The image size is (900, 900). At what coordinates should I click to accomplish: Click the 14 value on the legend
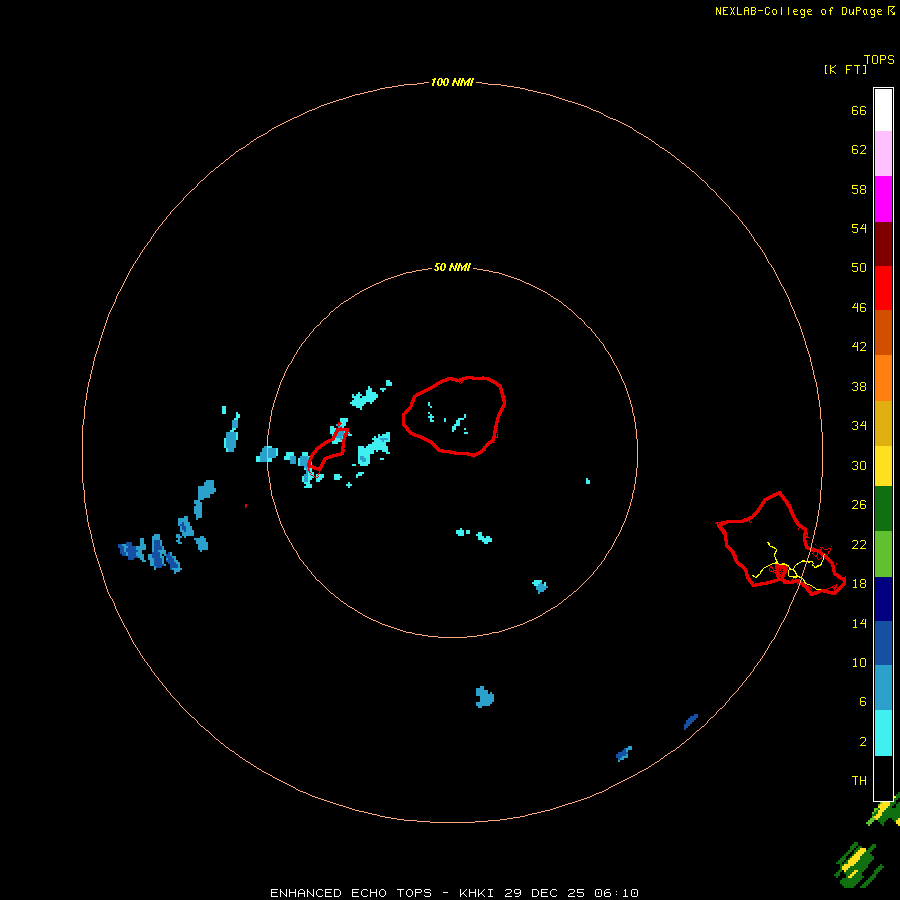(x=859, y=623)
